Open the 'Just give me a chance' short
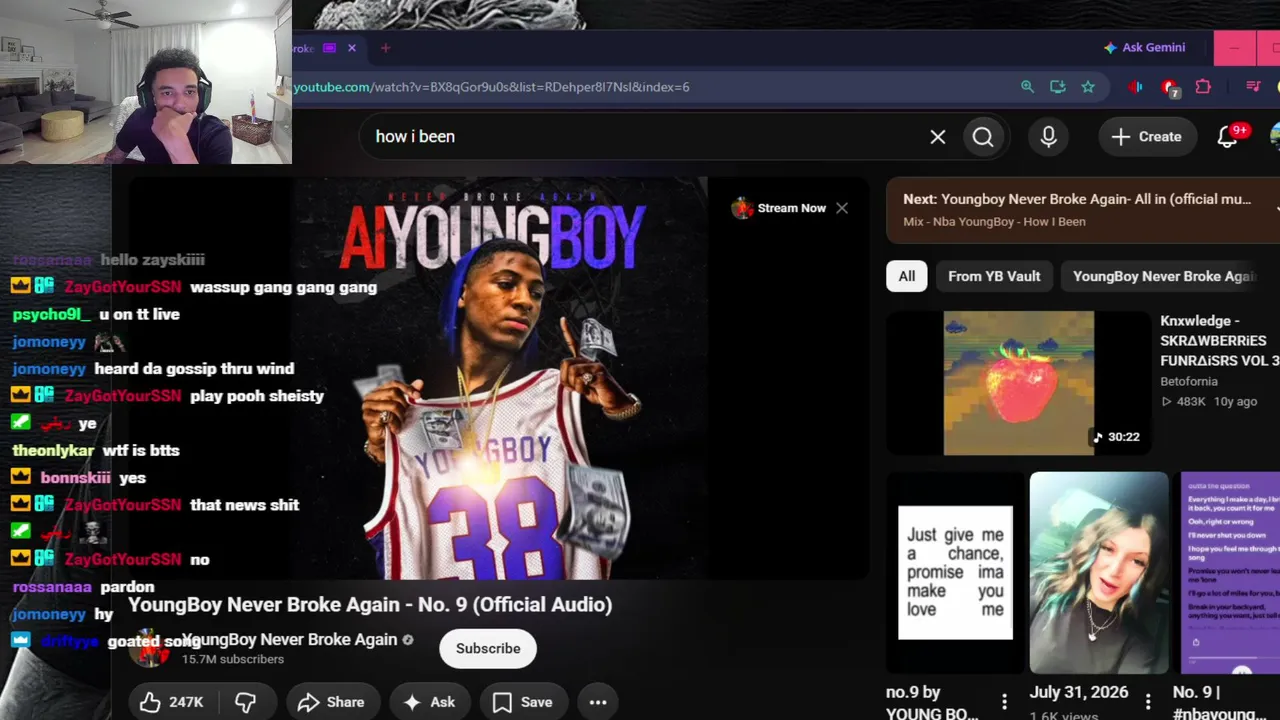The image size is (1280, 720). [955, 573]
